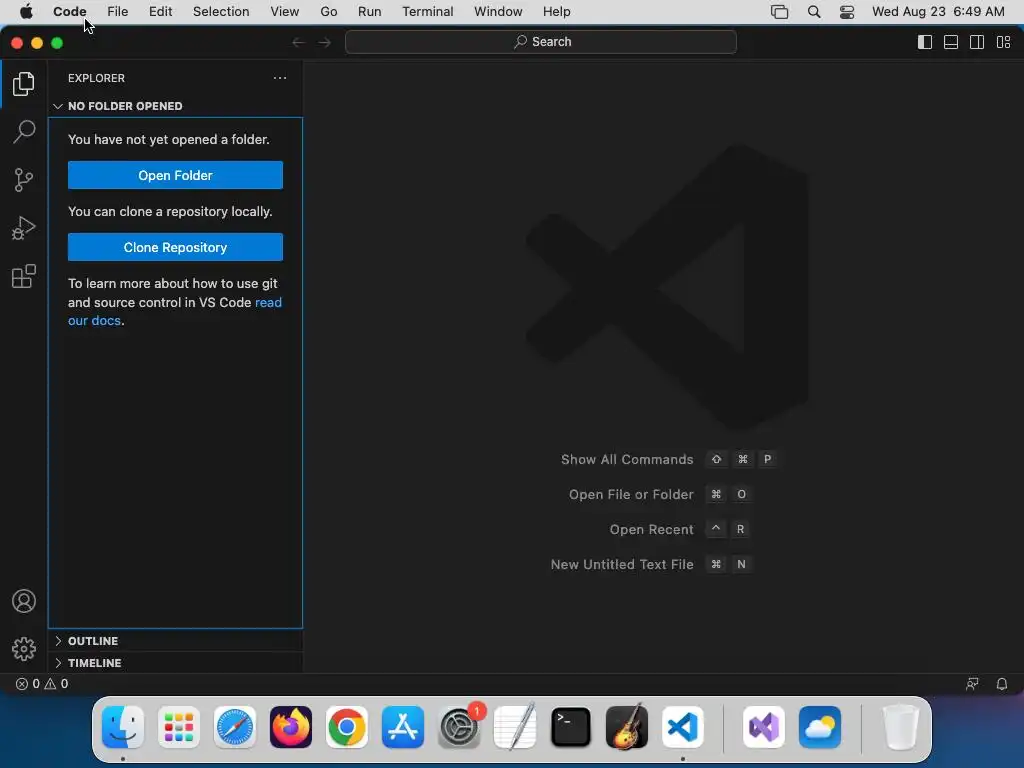This screenshot has width=1024, height=768.
Task: Open the Selection menu
Action: tap(221, 12)
